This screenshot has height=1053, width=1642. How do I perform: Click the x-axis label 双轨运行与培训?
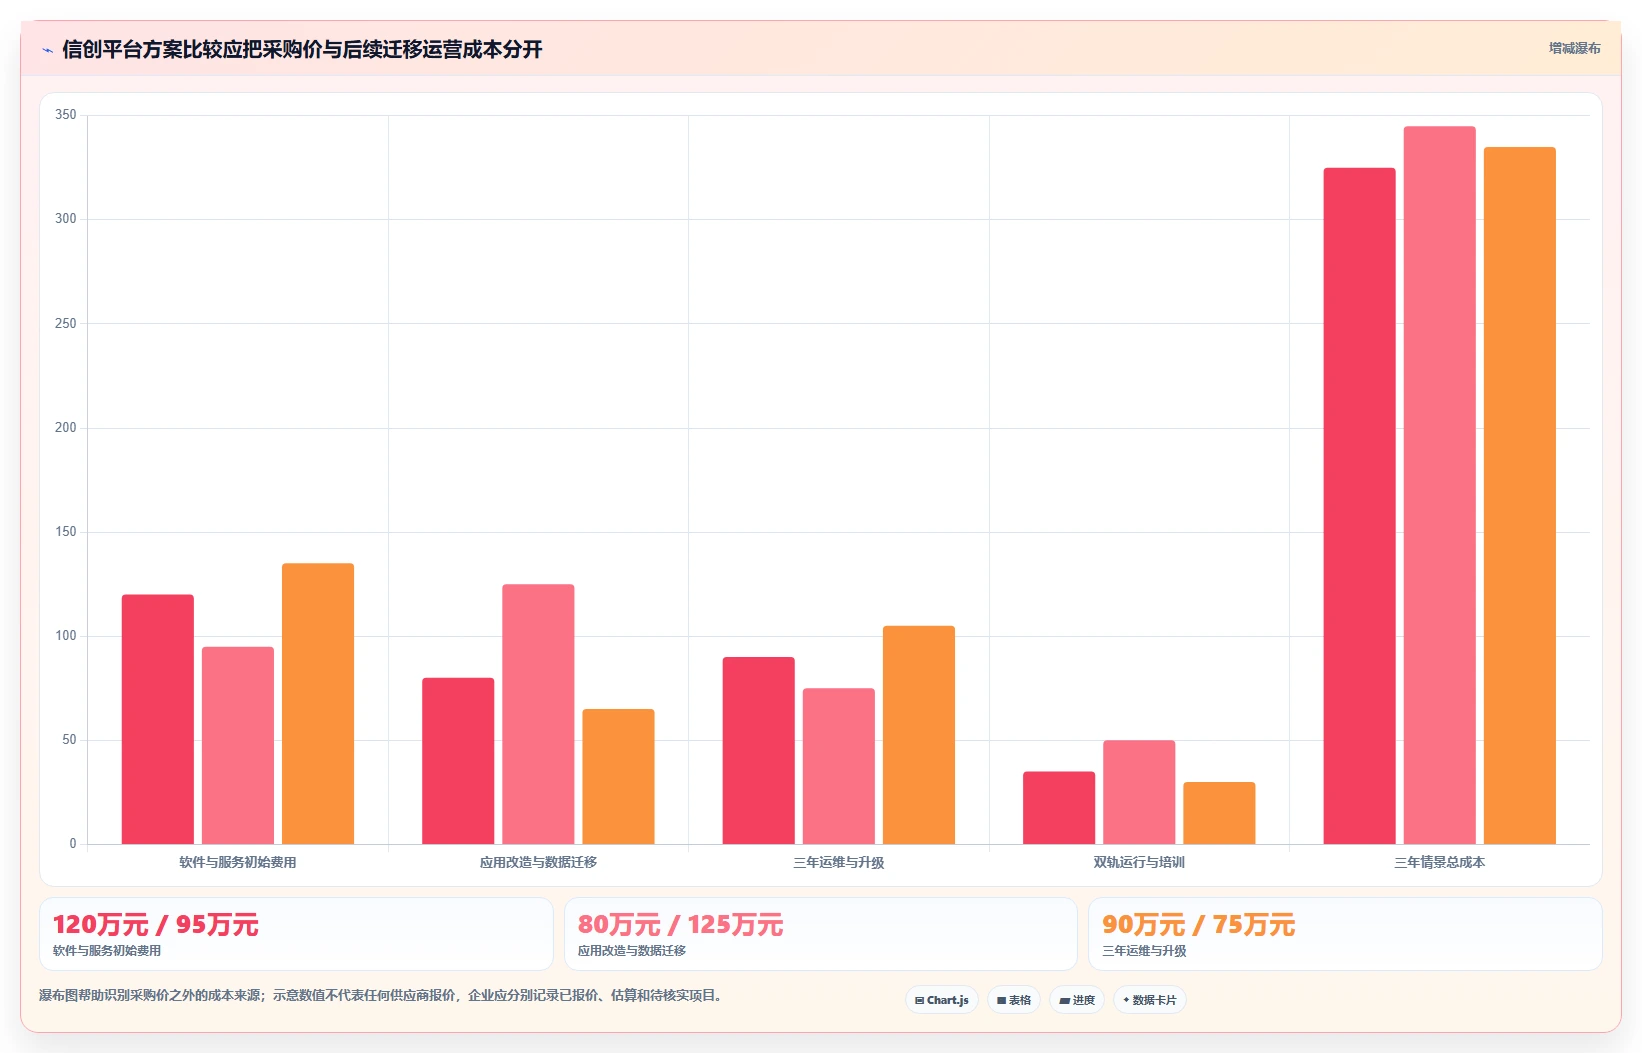click(1139, 862)
